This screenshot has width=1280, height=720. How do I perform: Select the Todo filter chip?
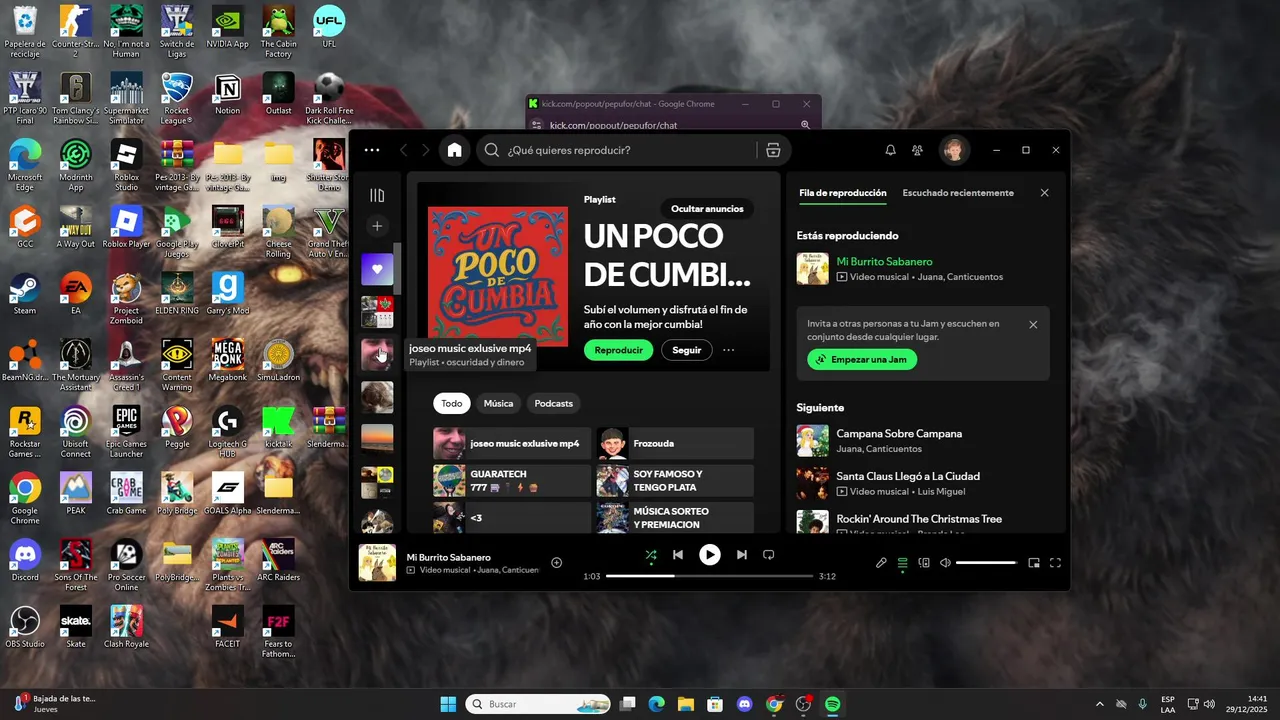(x=452, y=403)
